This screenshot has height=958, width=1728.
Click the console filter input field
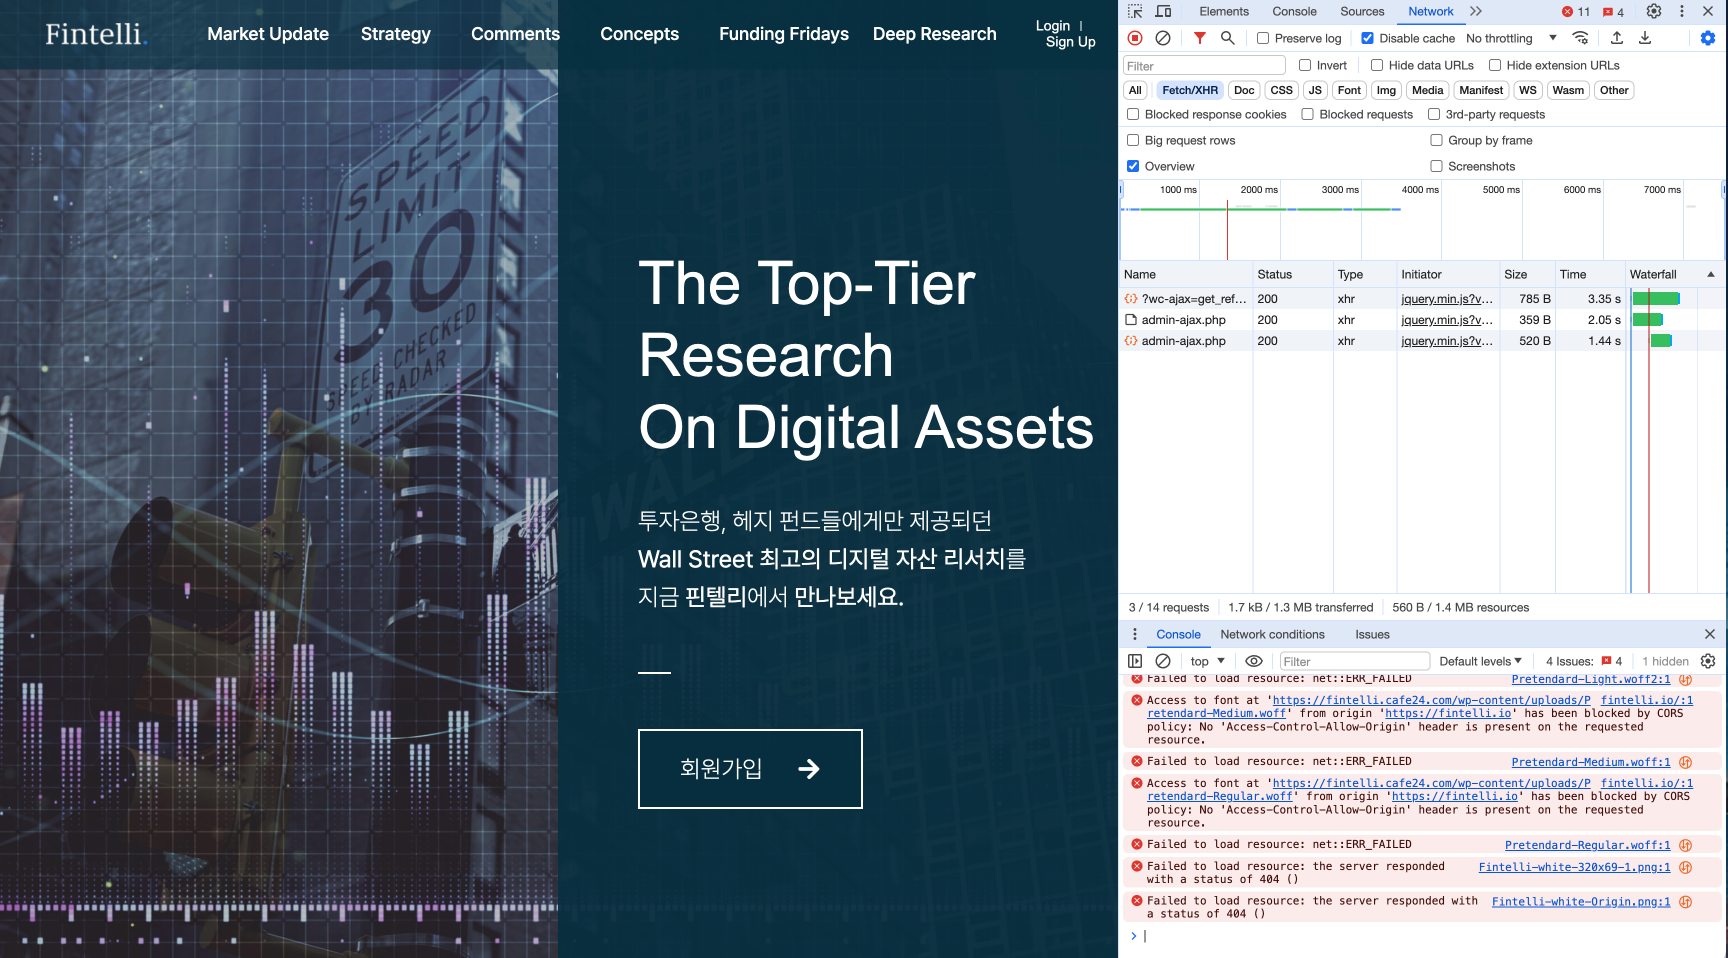click(x=1355, y=661)
